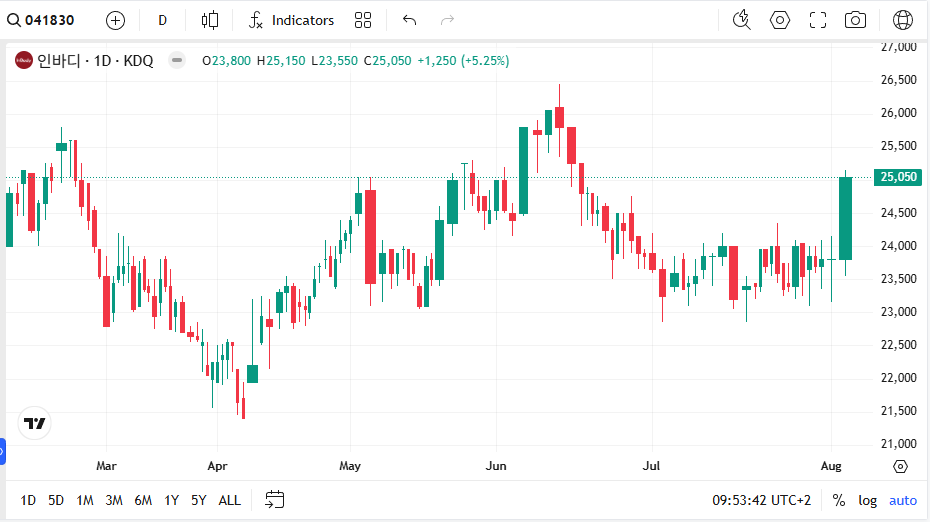Viewport: 930px width, 522px height.
Task: Click the 인바디 company logo
Action: tap(24, 61)
